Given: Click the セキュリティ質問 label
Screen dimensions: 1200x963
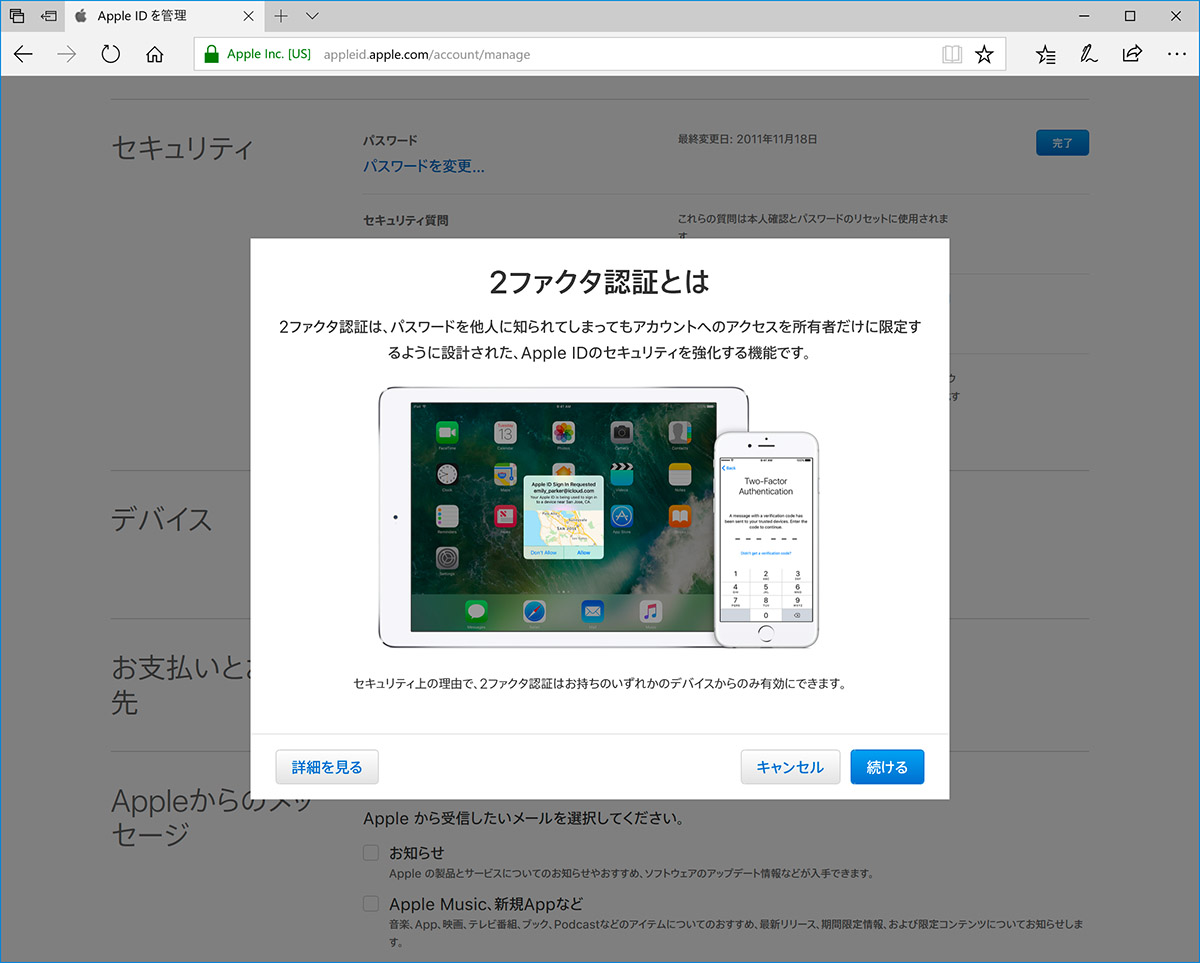Looking at the screenshot, I should pos(405,220).
